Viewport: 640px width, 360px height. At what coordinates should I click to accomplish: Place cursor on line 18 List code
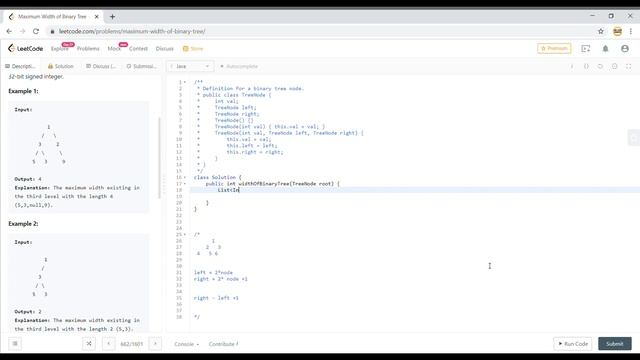(x=228, y=190)
